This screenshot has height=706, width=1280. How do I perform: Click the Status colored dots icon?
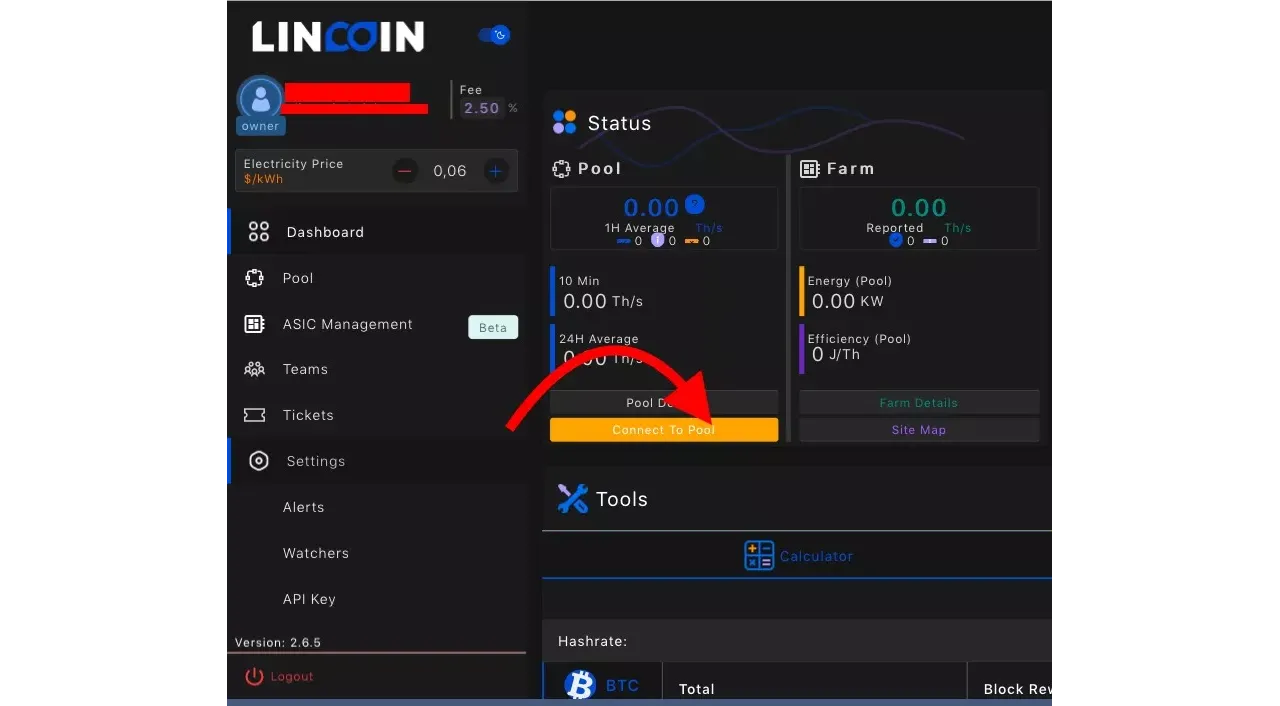[x=564, y=123]
